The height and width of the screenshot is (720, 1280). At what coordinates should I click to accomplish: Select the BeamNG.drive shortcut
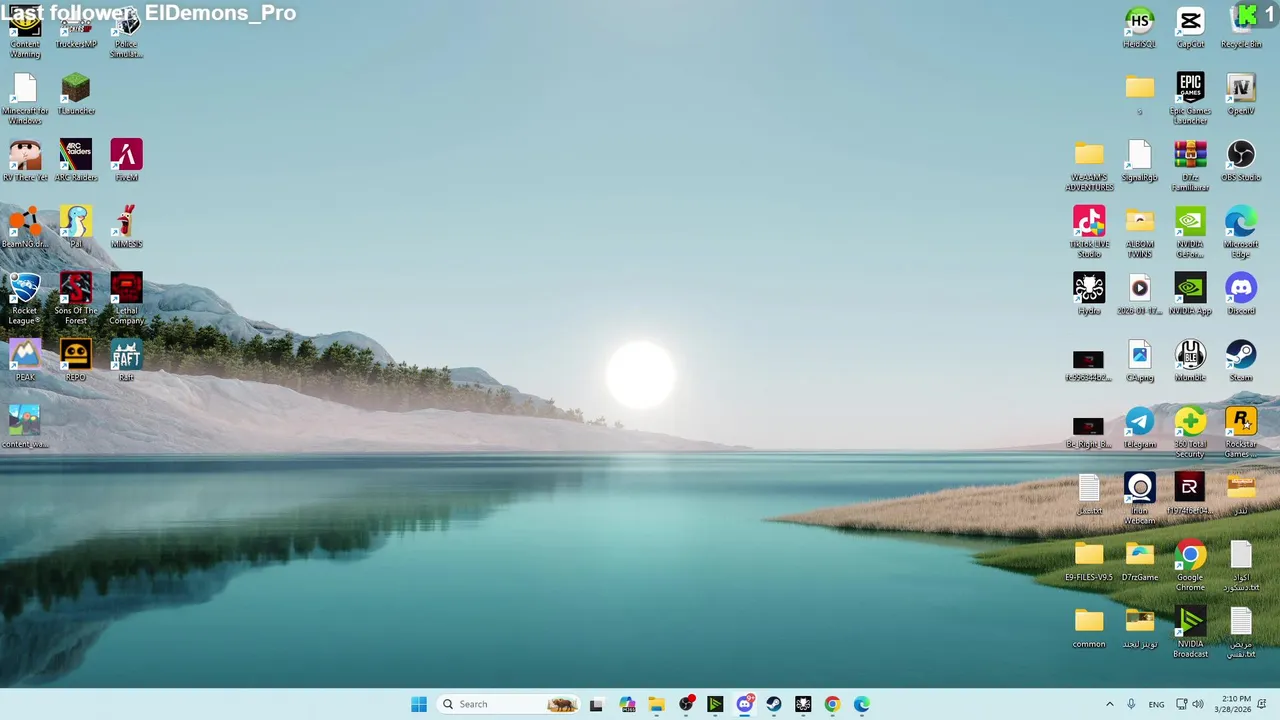[25, 228]
